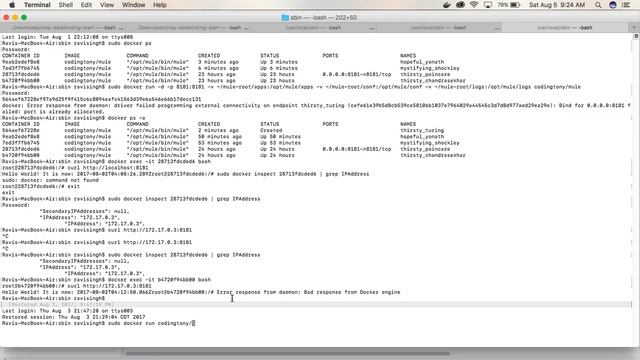Minimize the Terminal window with yellow button
The width and height of the screenshot is (640, 360).
click(15, 18)
